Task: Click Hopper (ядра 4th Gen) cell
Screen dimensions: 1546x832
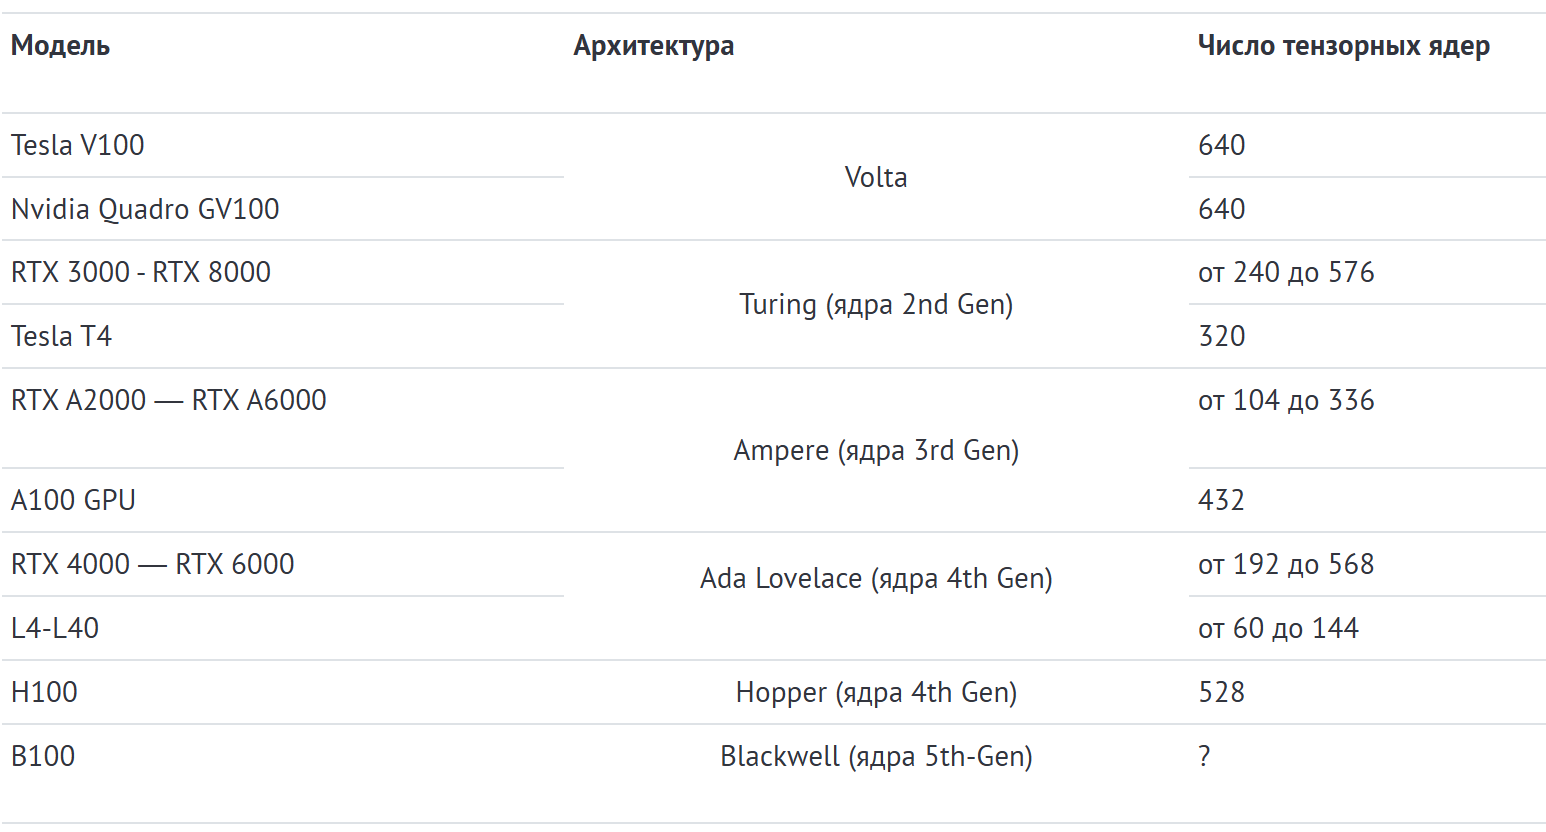Action: (x=876, y=692)
